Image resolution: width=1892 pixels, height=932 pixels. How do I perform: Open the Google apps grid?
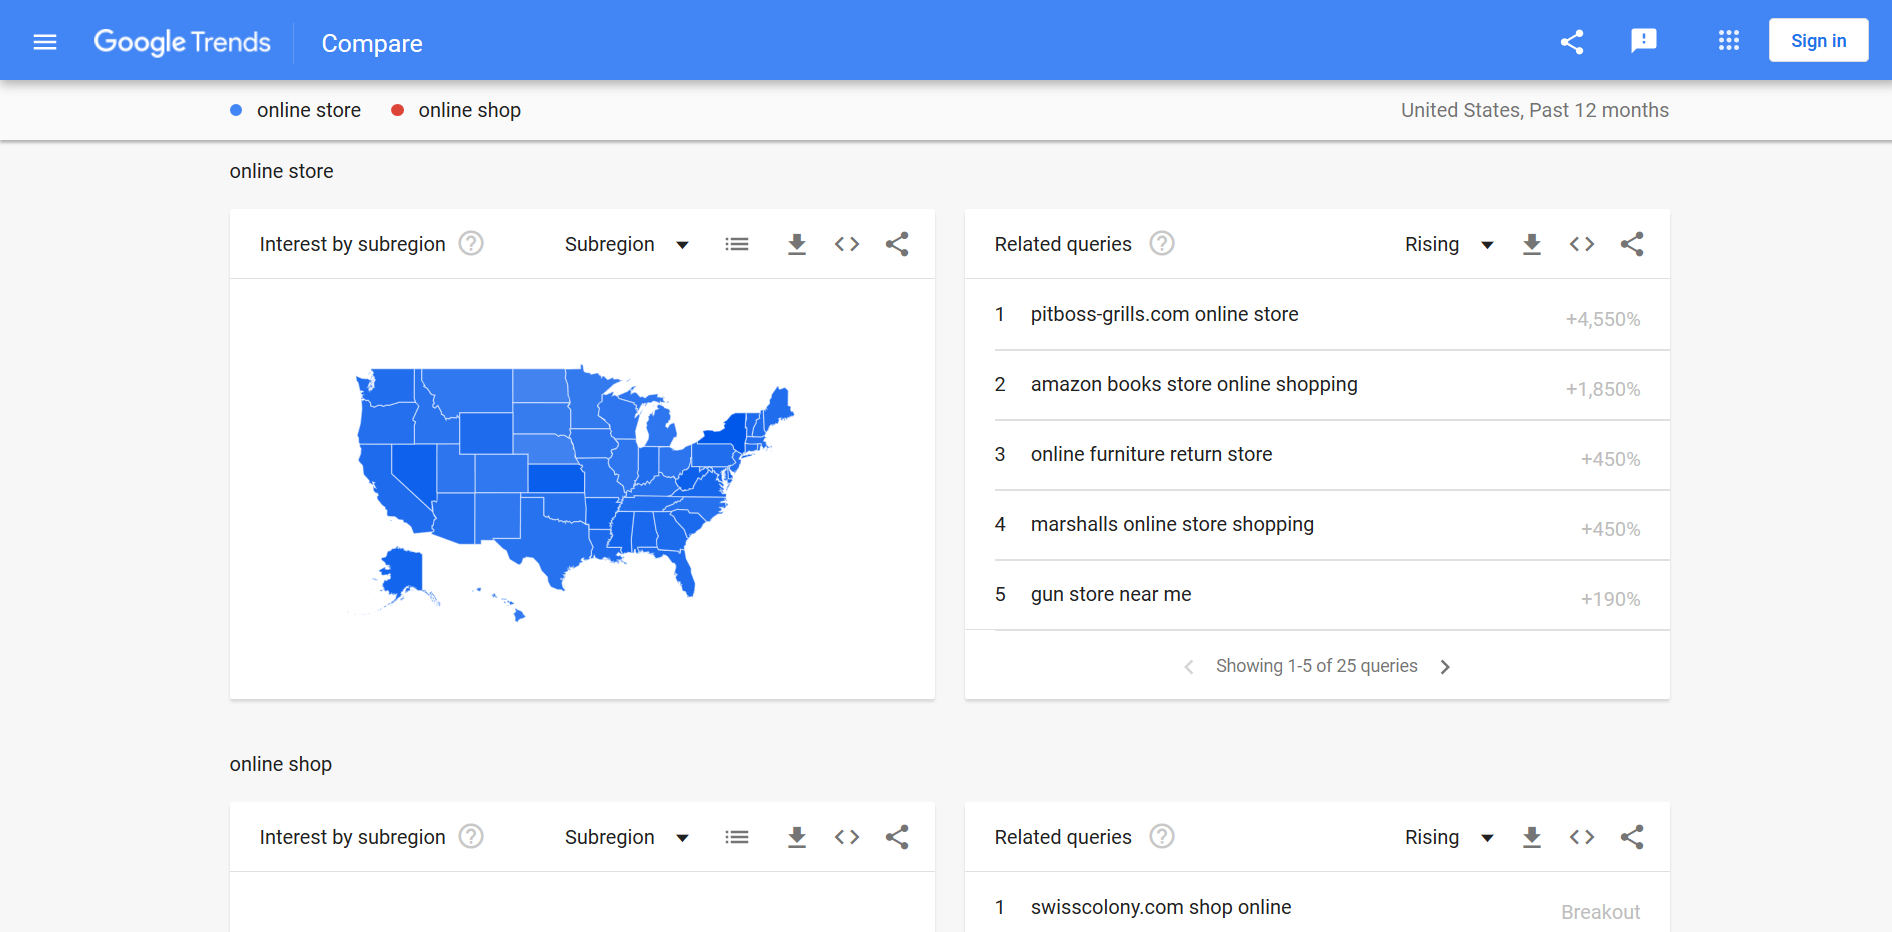click(x=1729, y=41)
